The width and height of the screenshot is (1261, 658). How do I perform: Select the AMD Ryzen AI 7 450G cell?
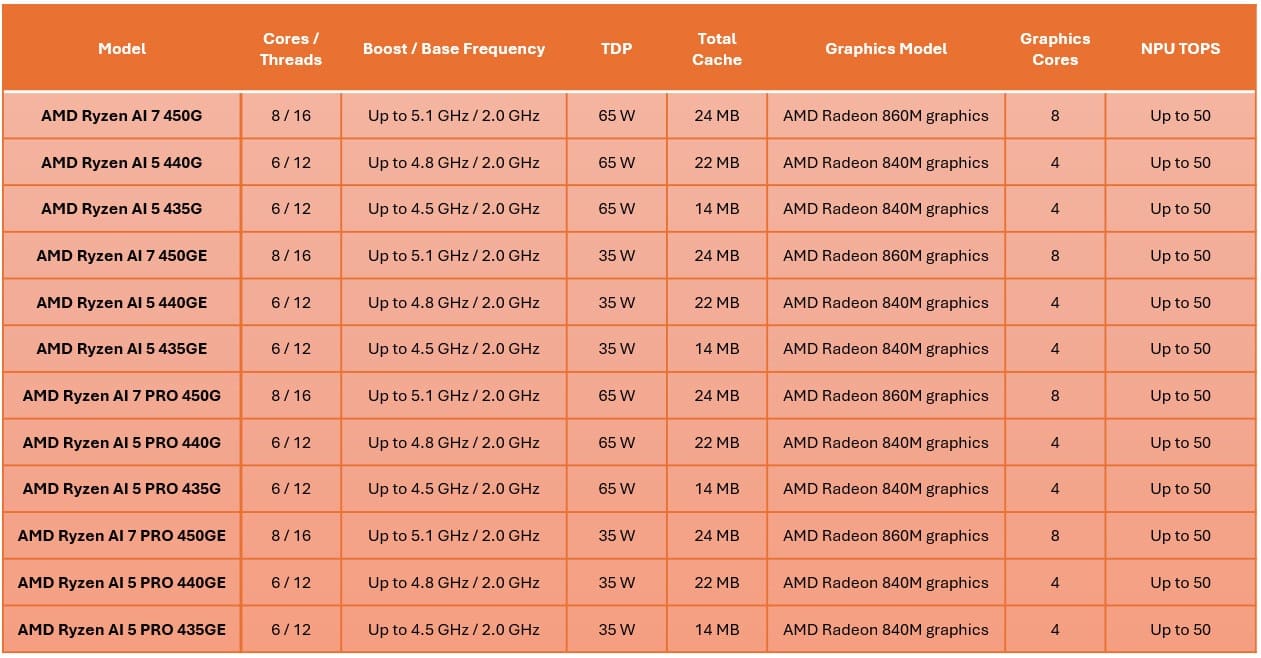coord(122,116)
